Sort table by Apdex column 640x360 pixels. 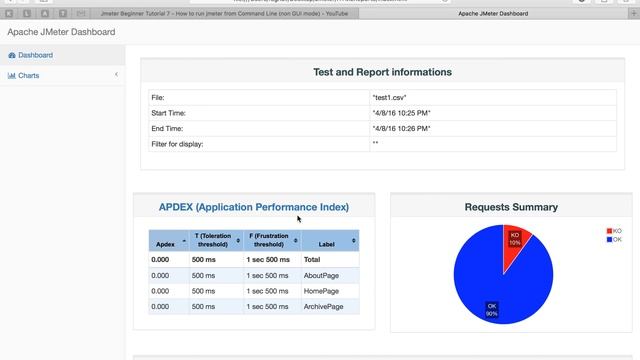[169, 240]
